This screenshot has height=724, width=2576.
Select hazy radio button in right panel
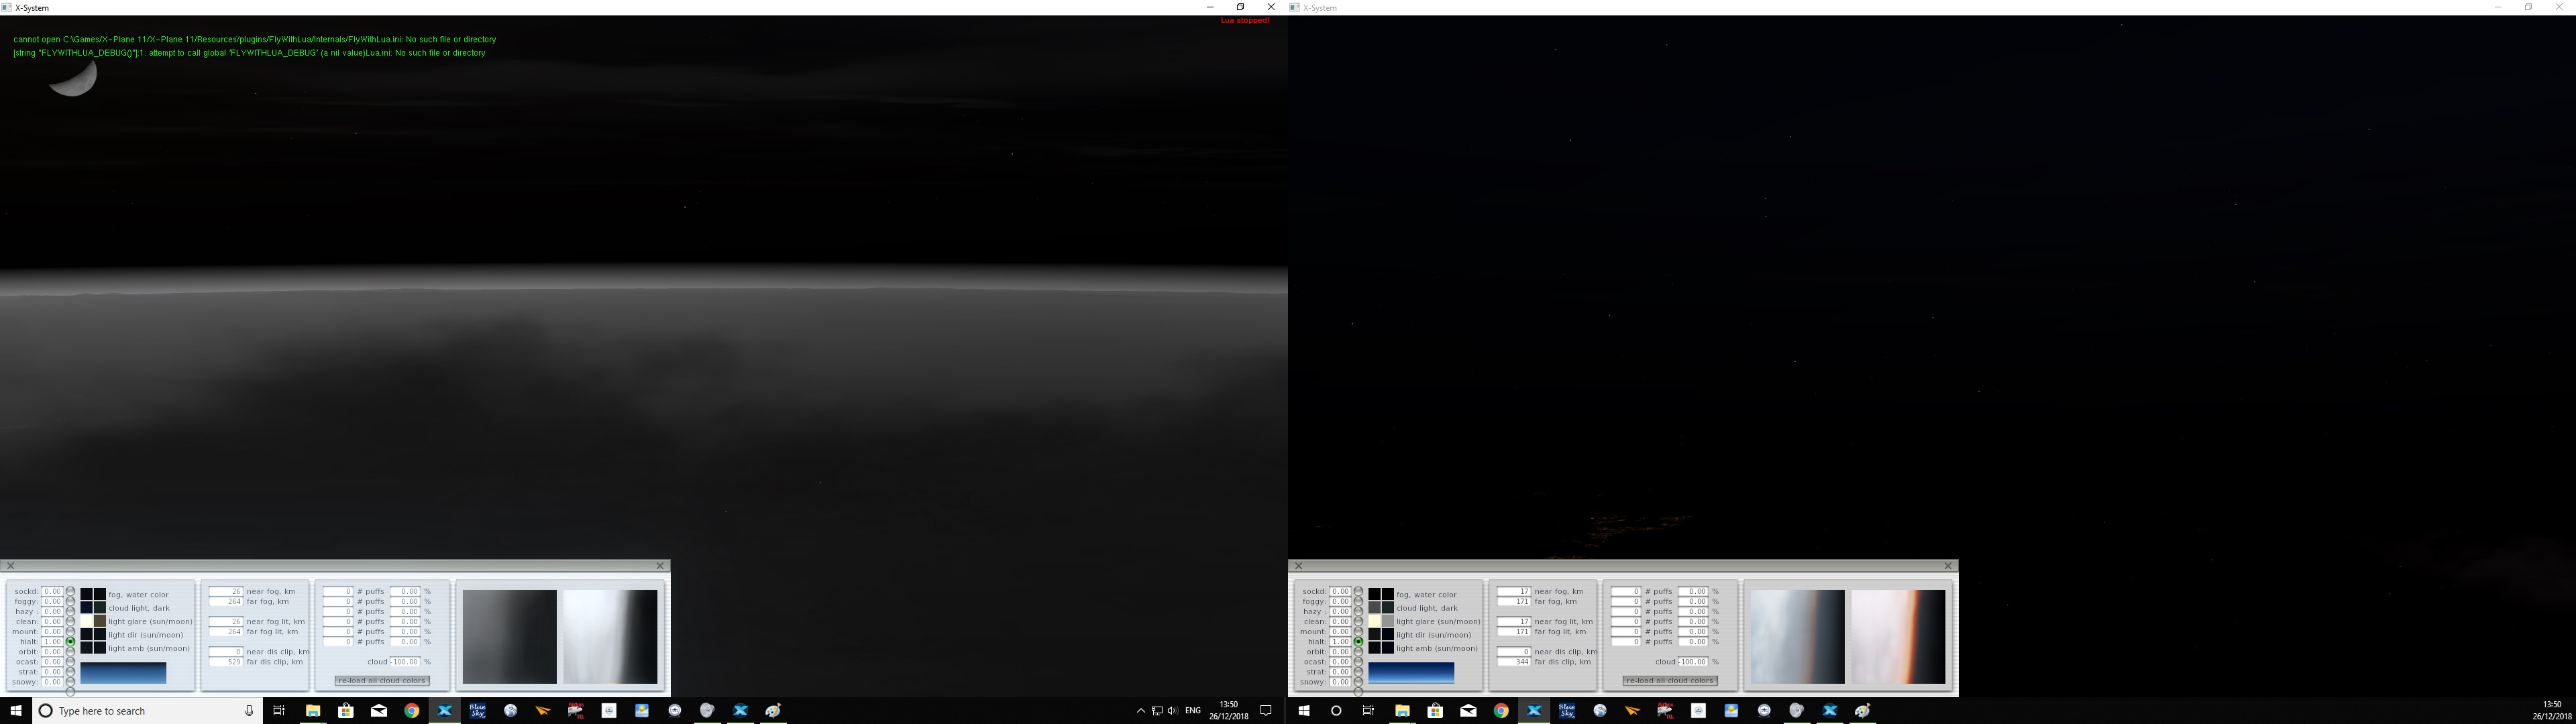tap(1358, 611)
